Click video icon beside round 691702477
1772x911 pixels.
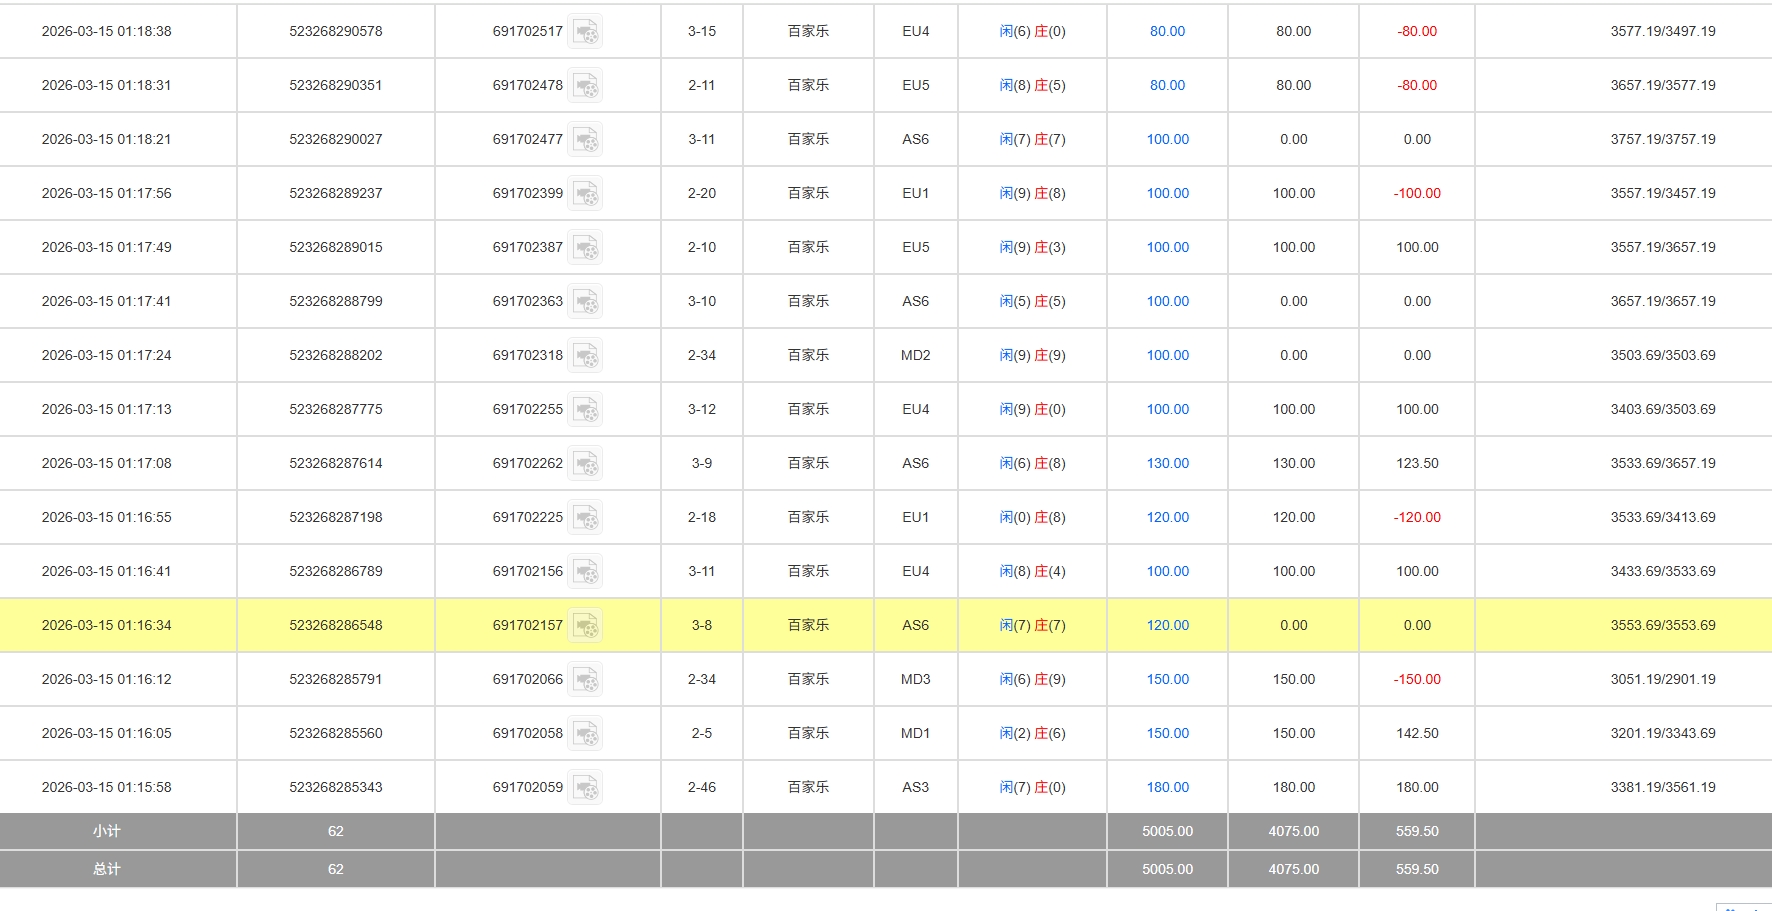point(586,140)
